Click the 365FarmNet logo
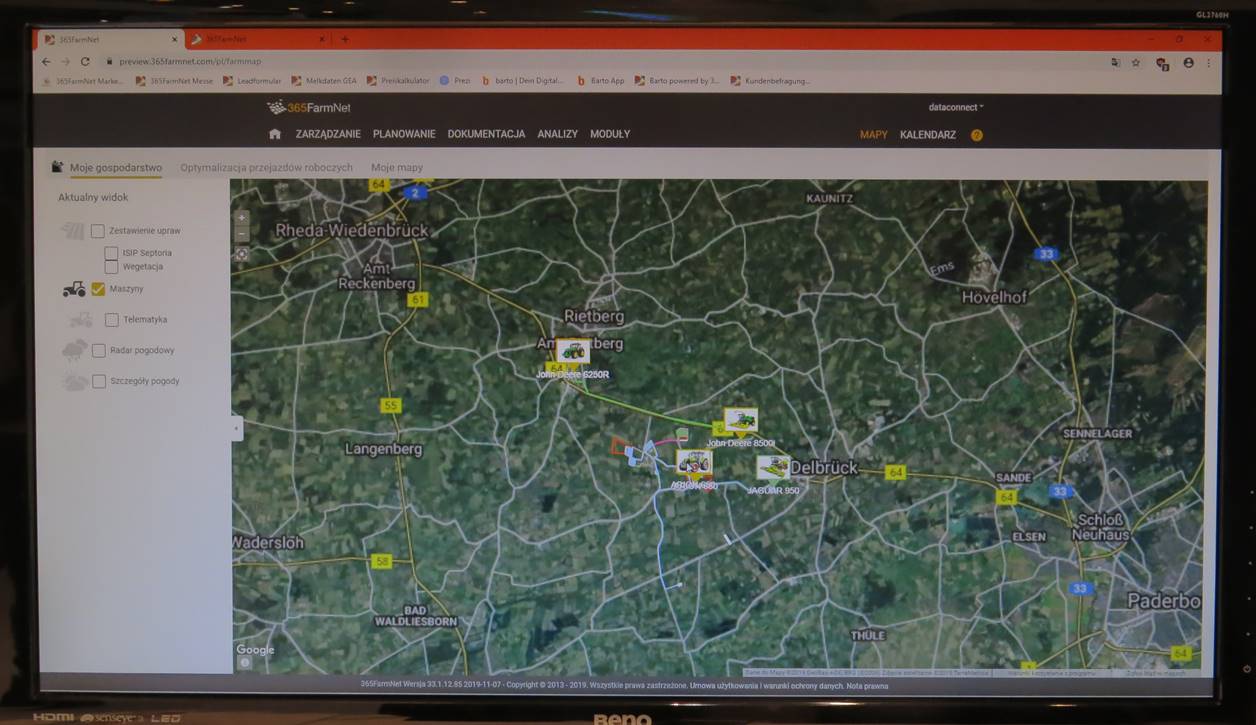 [309, 108]
